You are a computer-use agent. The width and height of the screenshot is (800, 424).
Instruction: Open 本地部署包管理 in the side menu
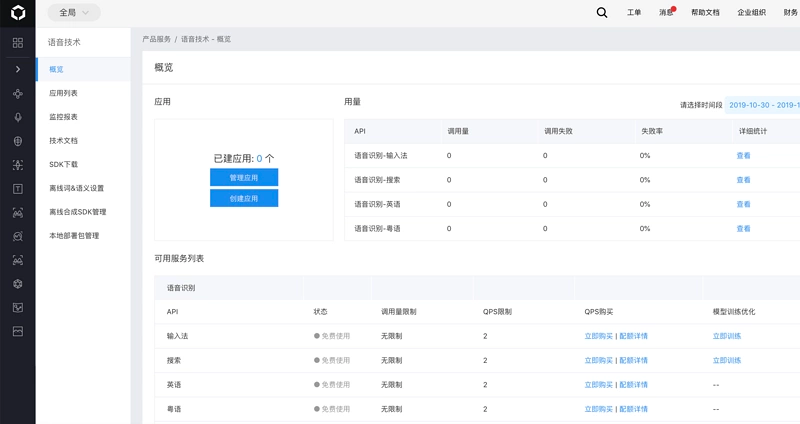74,236
